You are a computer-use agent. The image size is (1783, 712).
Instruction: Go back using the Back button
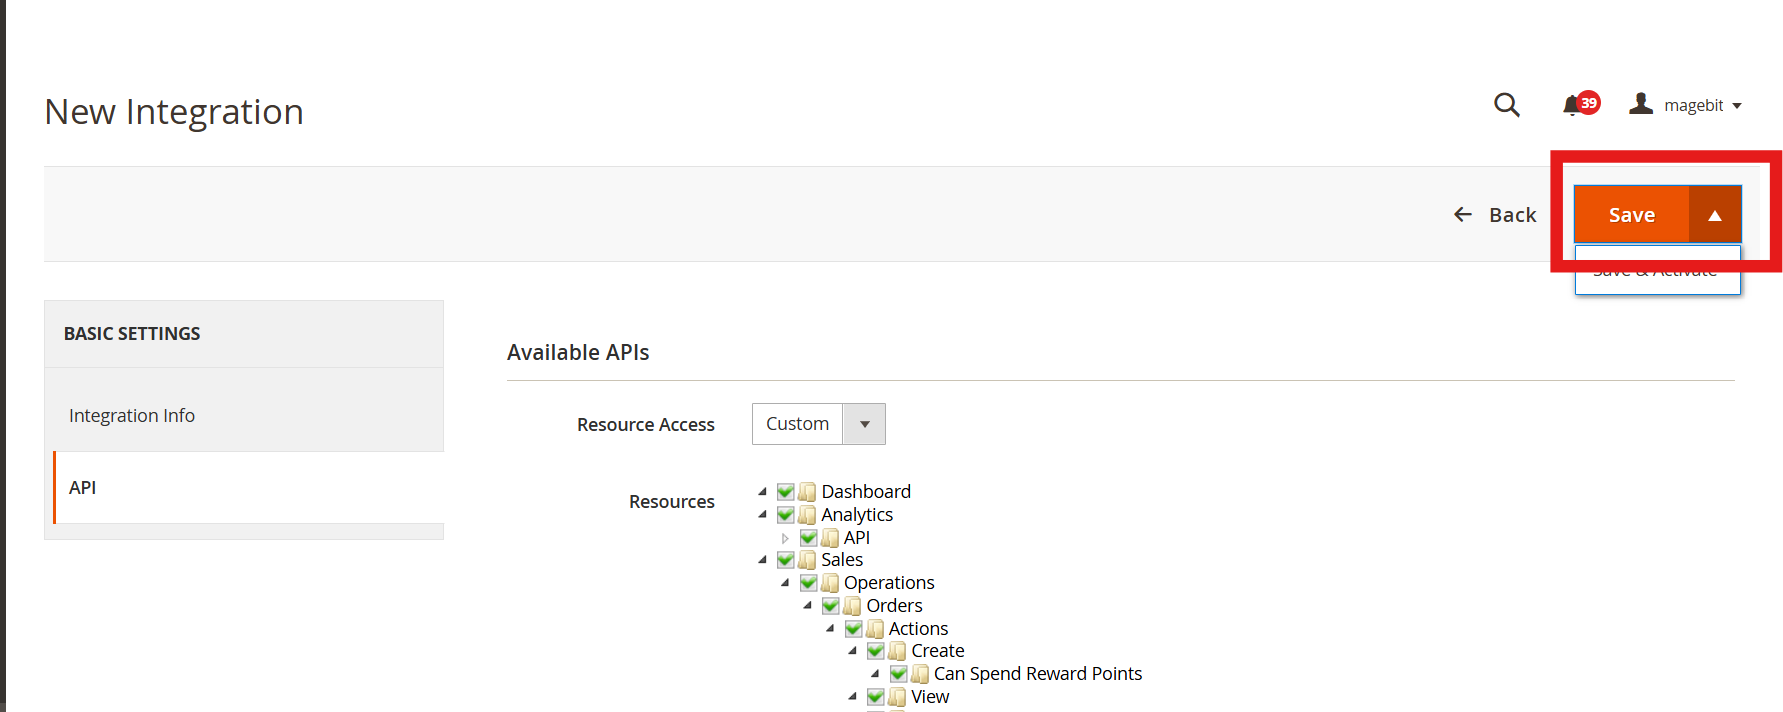tap(1495, 215)
